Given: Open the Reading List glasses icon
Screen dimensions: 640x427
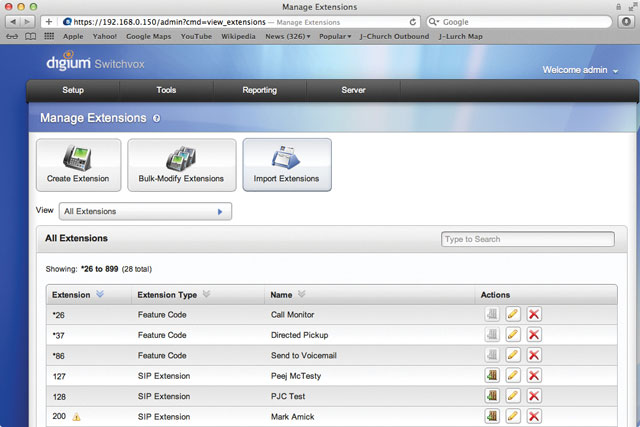Looking at the screenshot, I should tap(12, 36).
